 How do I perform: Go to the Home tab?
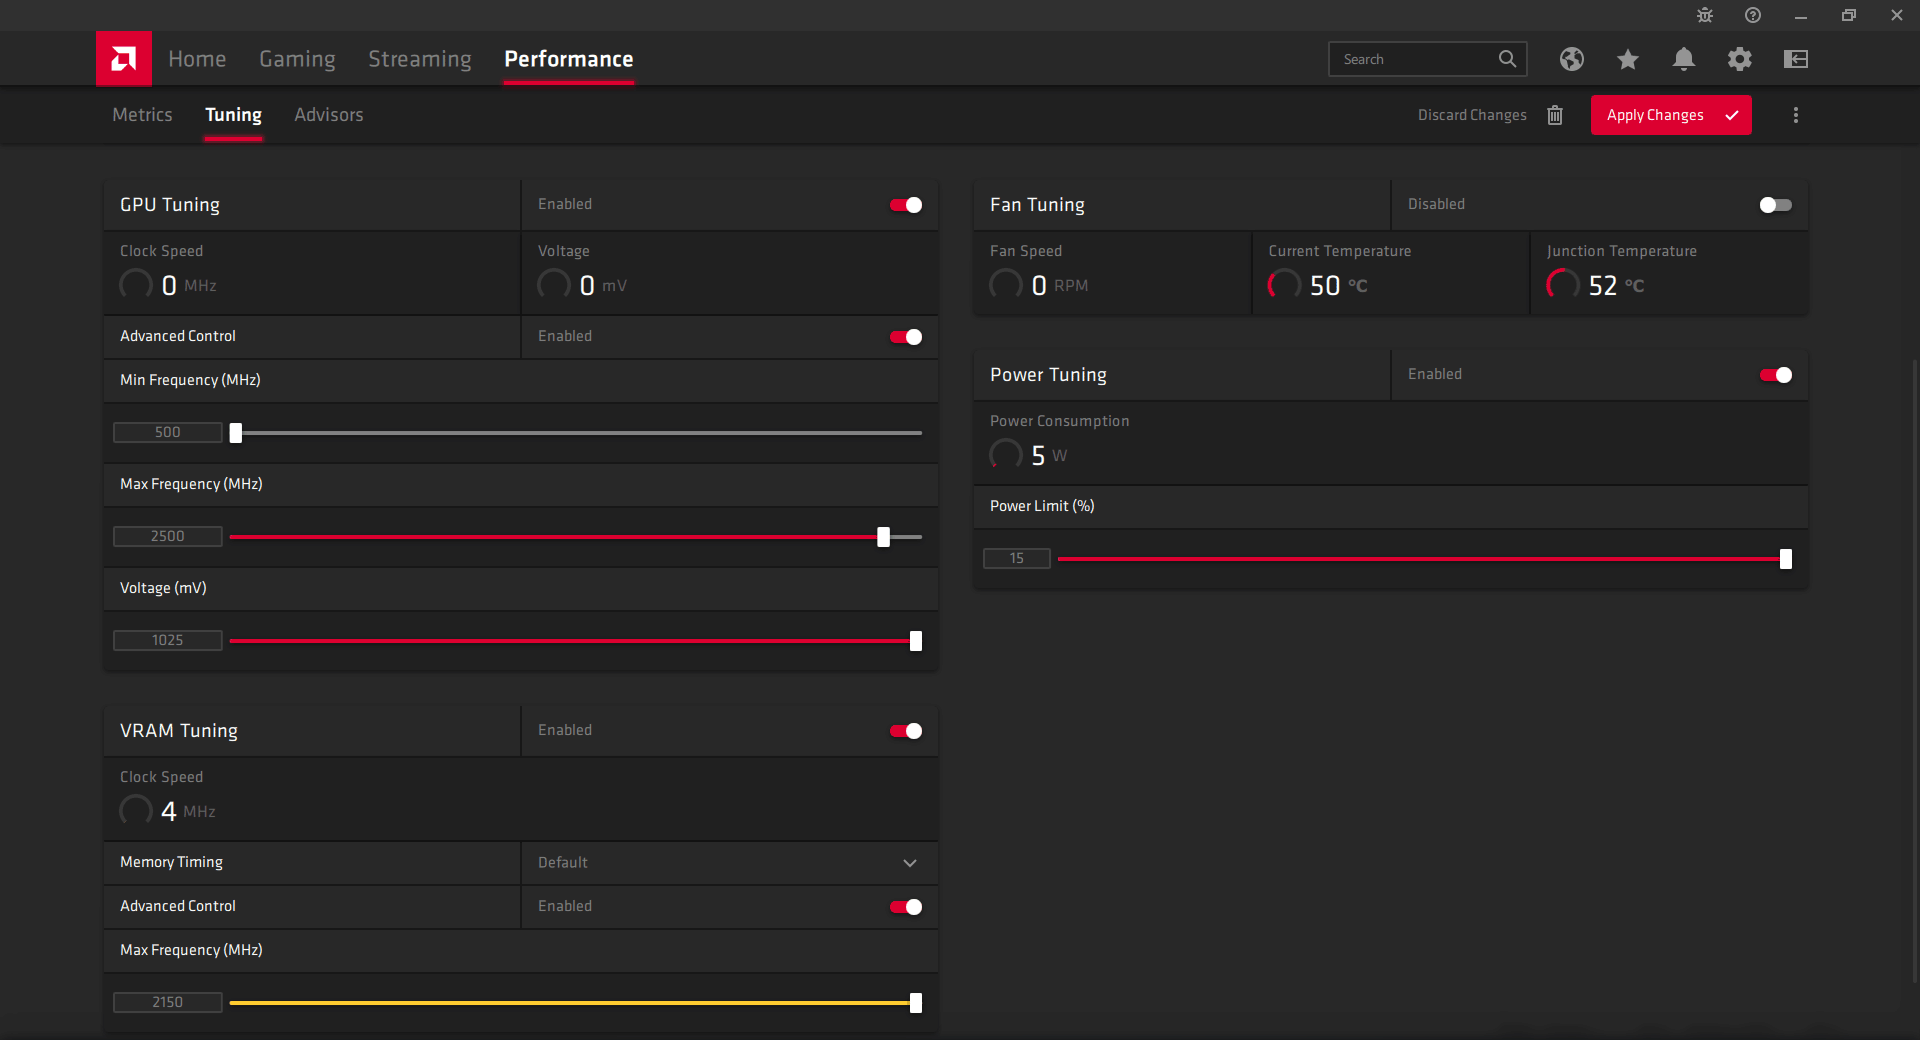point(197,59)
